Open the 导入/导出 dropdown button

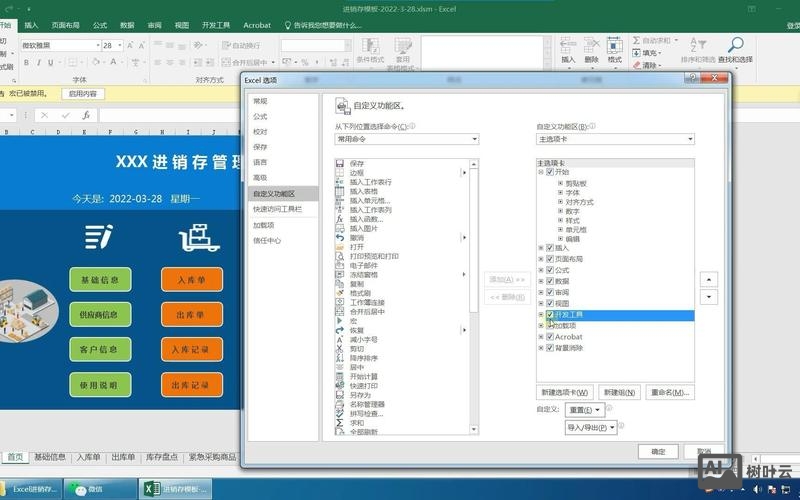coord(591,428)
